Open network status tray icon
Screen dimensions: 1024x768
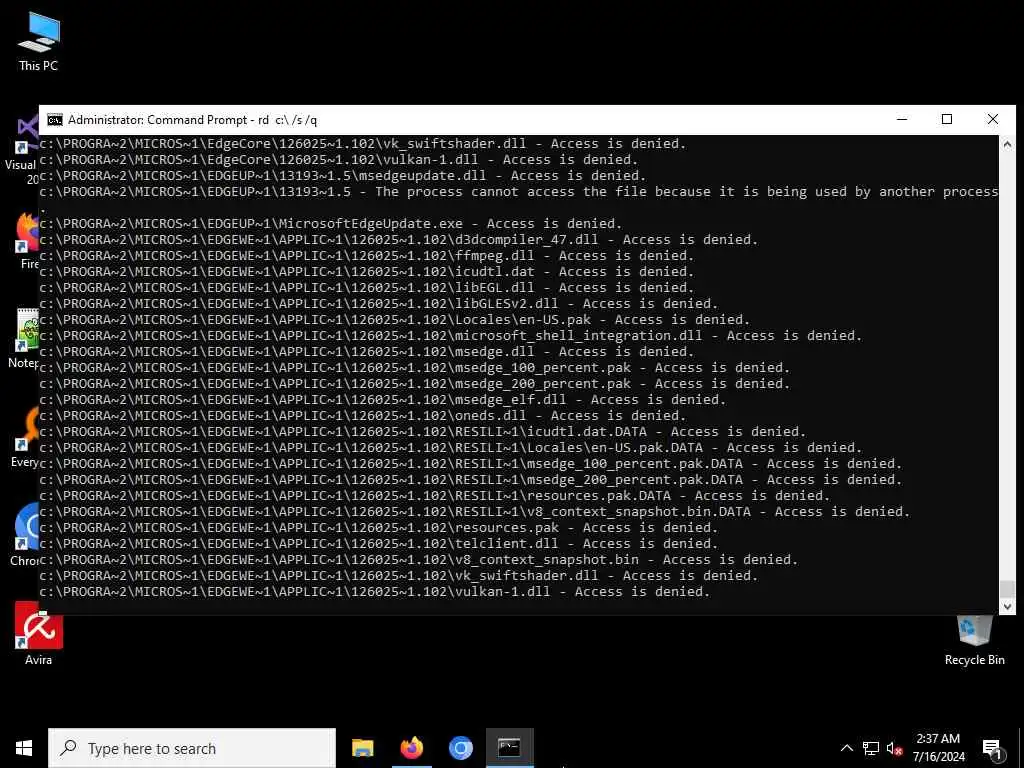click(x=871, y=748)
